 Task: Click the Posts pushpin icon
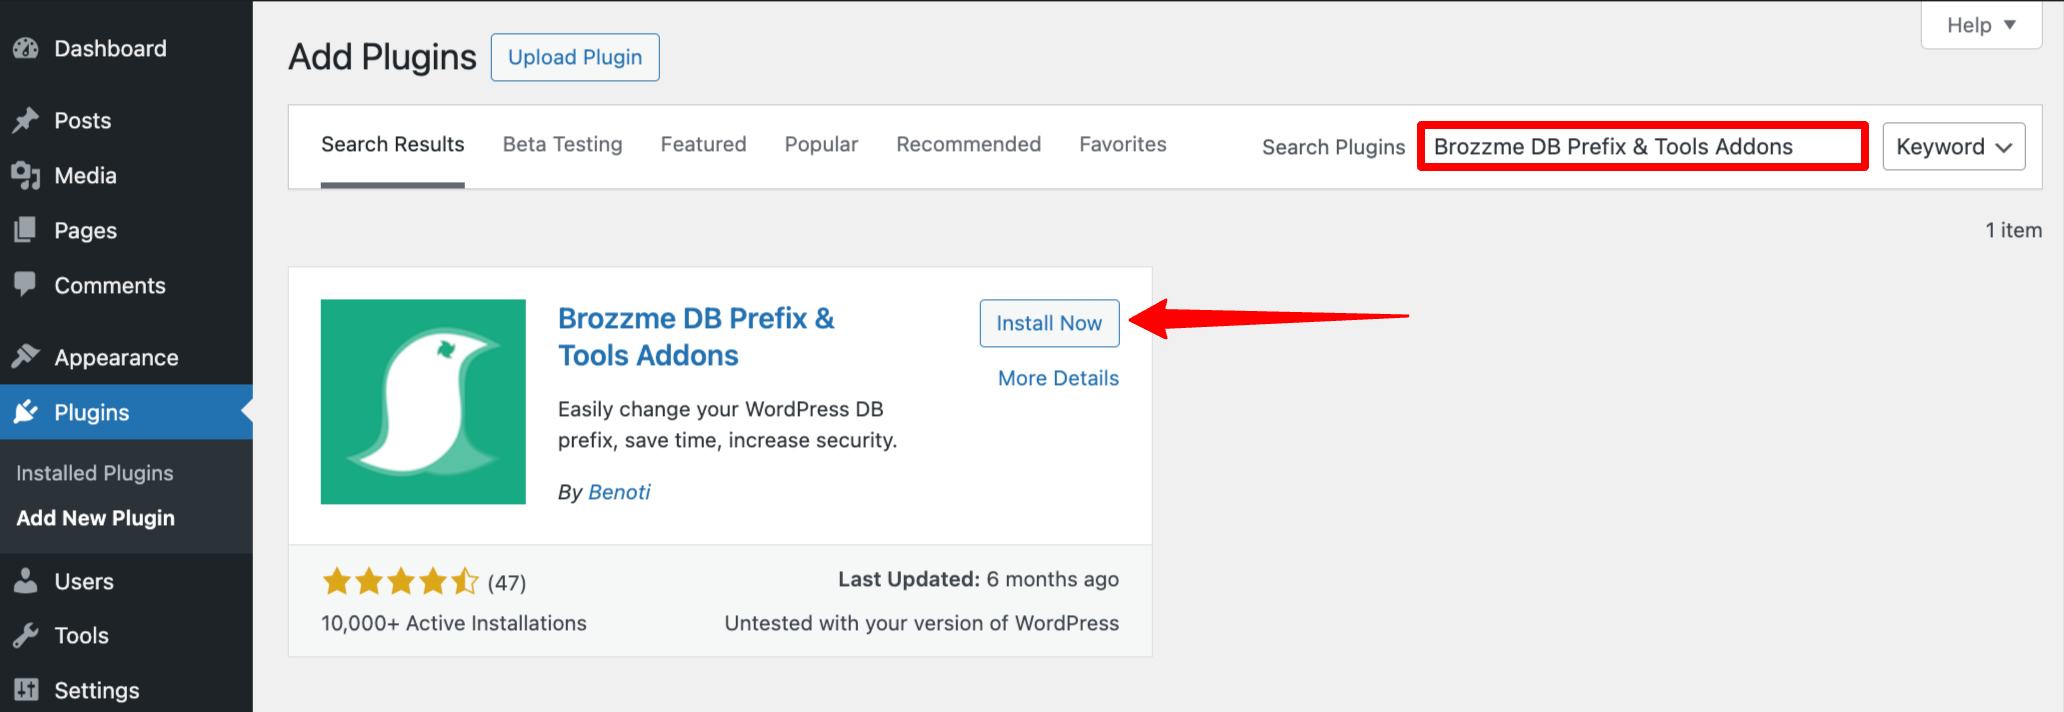point(26,121)
